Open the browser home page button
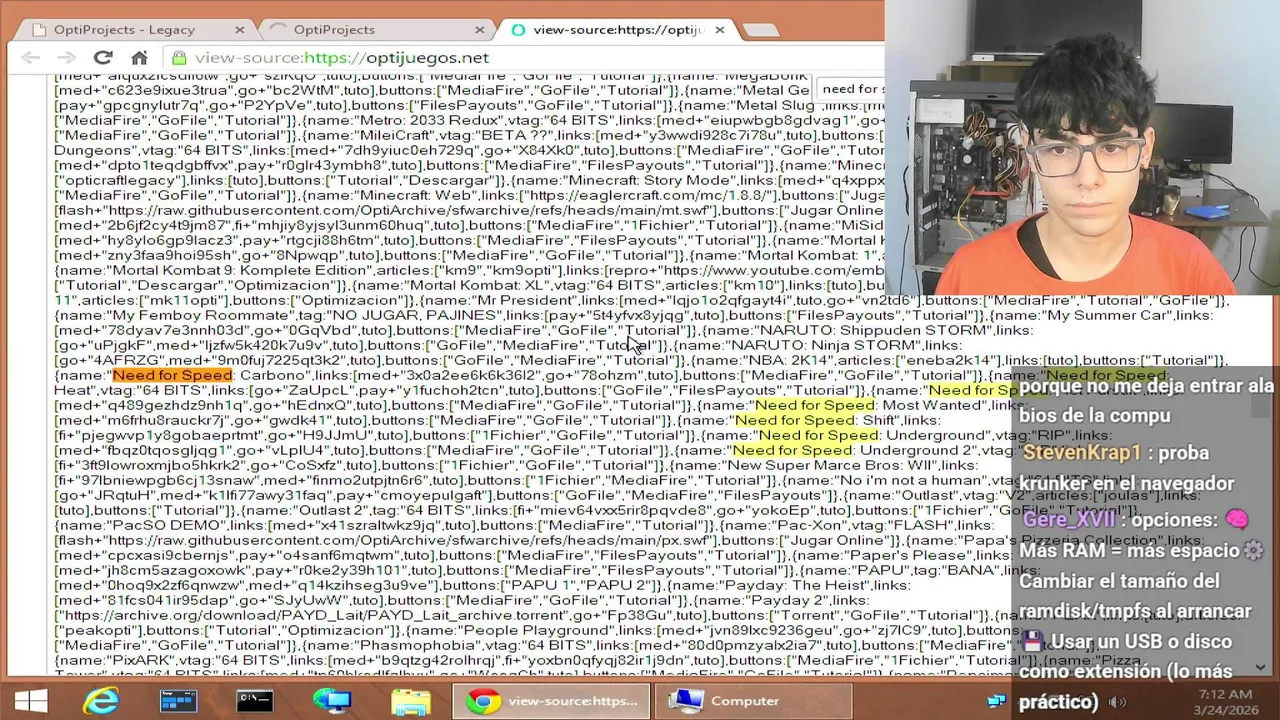The height and width of the screenshot is (720, 1280). coord(139,57)
